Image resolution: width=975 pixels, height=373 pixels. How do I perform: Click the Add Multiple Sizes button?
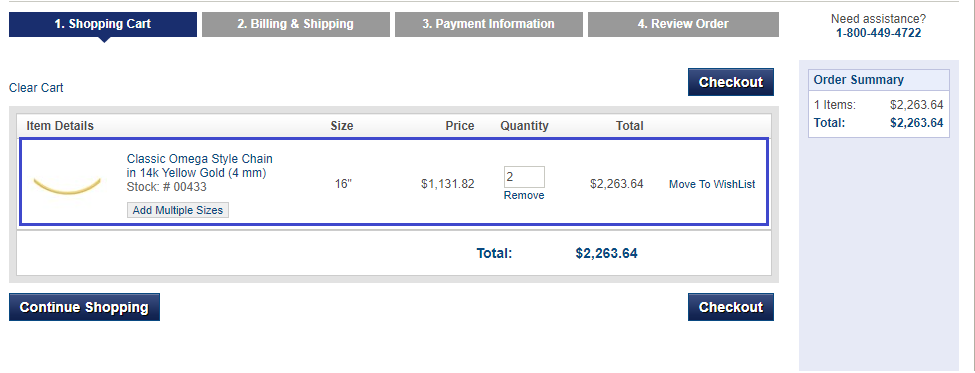pyautogui.click(x=178, y=210)
